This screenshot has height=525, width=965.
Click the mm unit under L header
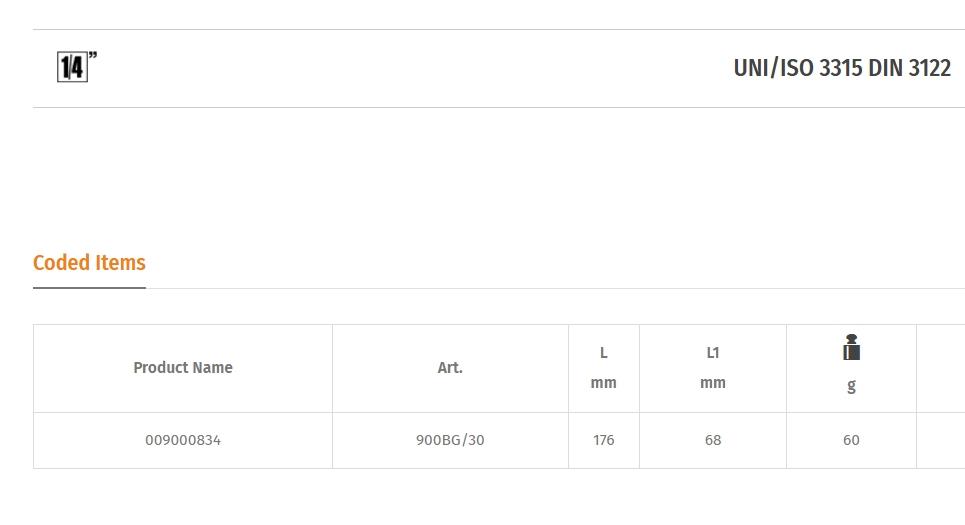coord(604,383)
